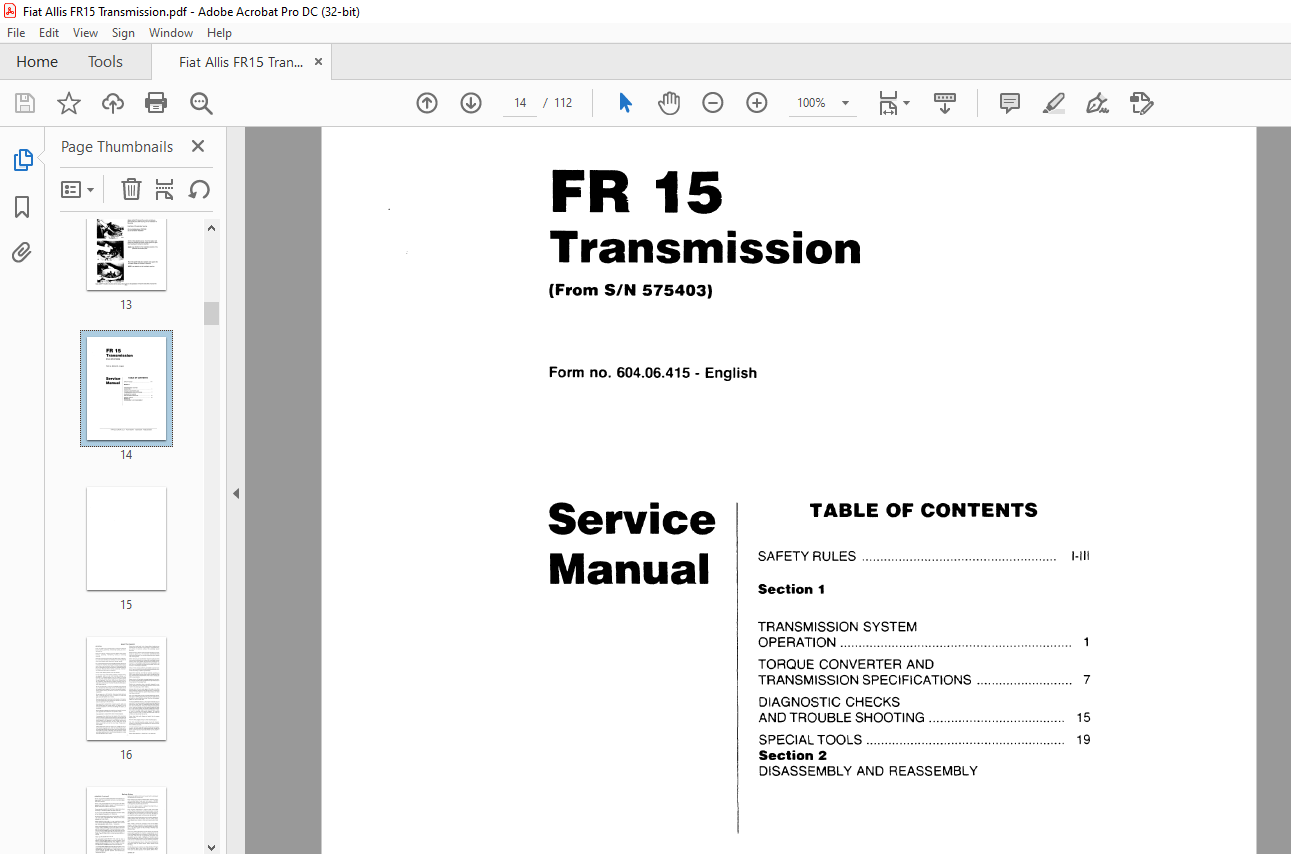Viewport: 1291px width, 854px height.
Task: Click the fit page width icon
Action: [888, 103]
